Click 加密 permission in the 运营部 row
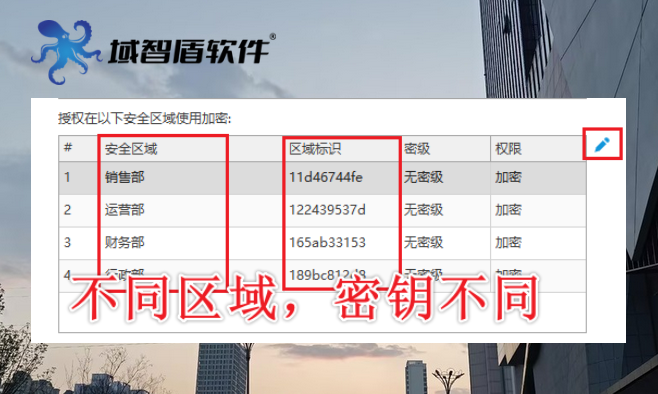This screenshot has height=394, width=658. click(x=508, y=210)
